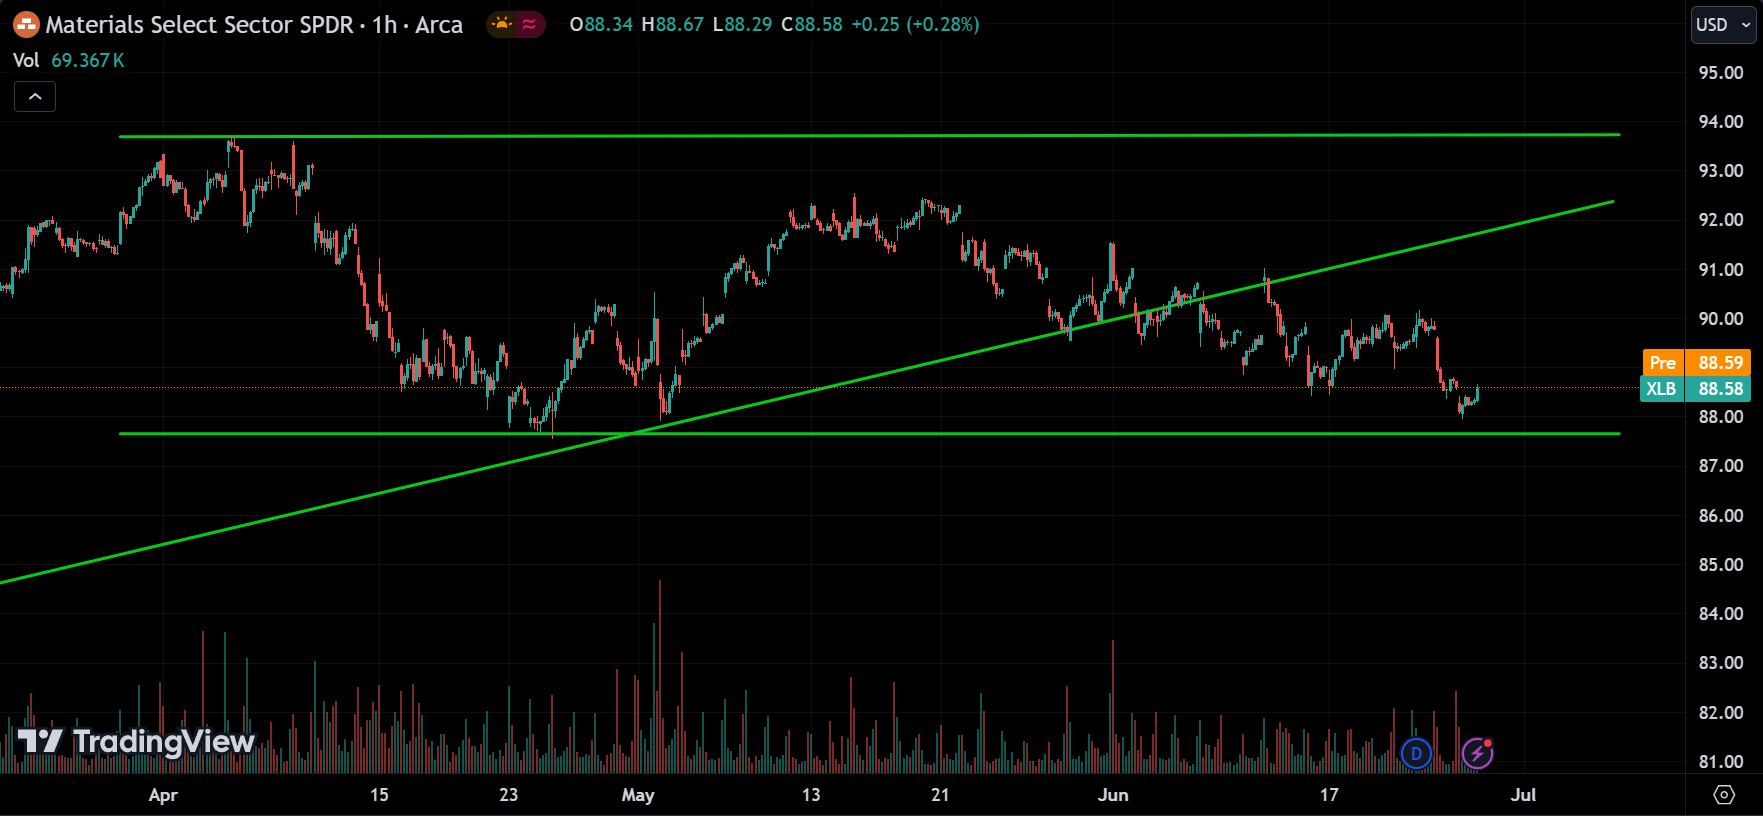Click the 23 date label on time axis
The width and height of the screenshot is (1763, 816).
[x=509, y=795]
